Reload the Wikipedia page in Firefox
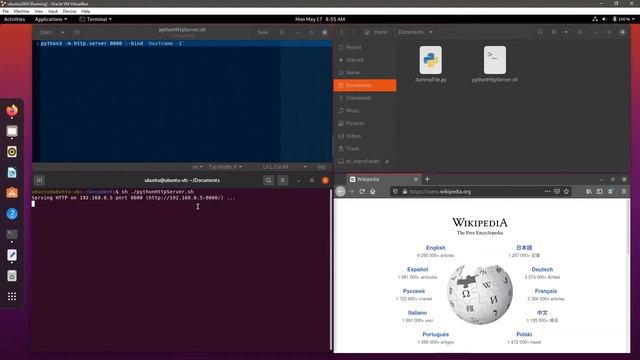 click(362, 191)
